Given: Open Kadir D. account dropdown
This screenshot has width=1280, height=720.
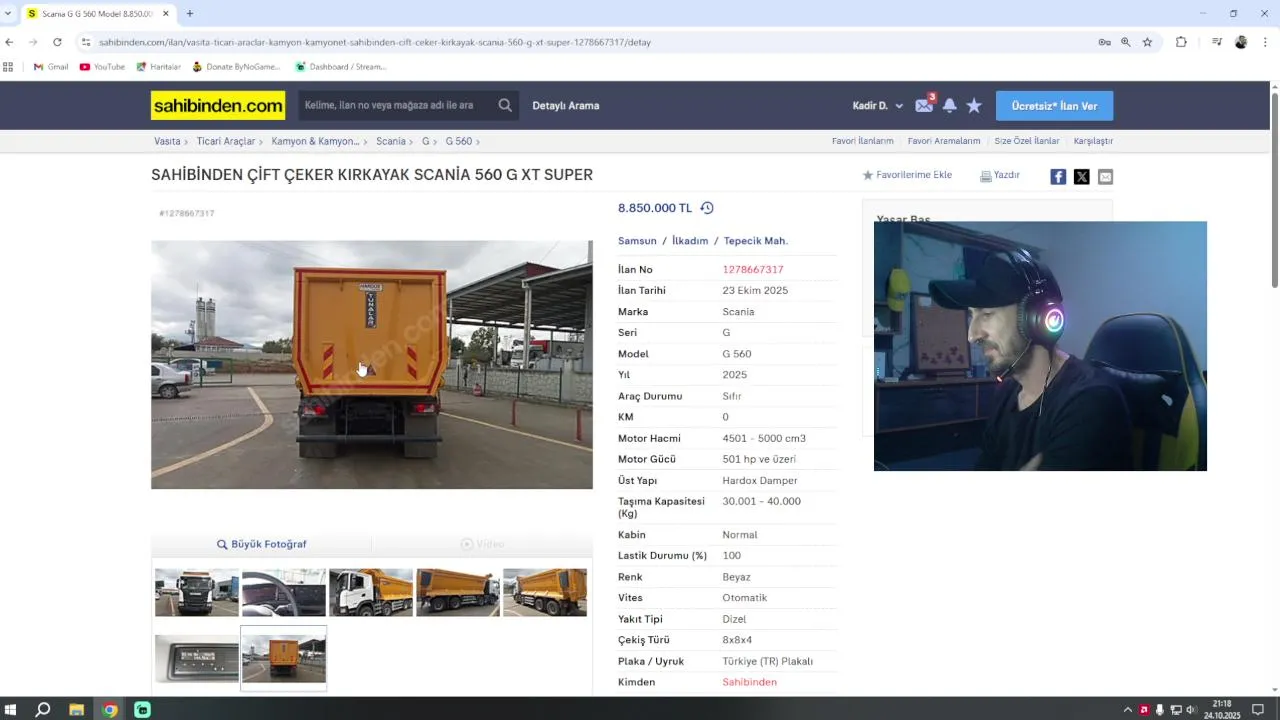Looking at the screenshot, I should pyautogui.click(x=878, y=105).
